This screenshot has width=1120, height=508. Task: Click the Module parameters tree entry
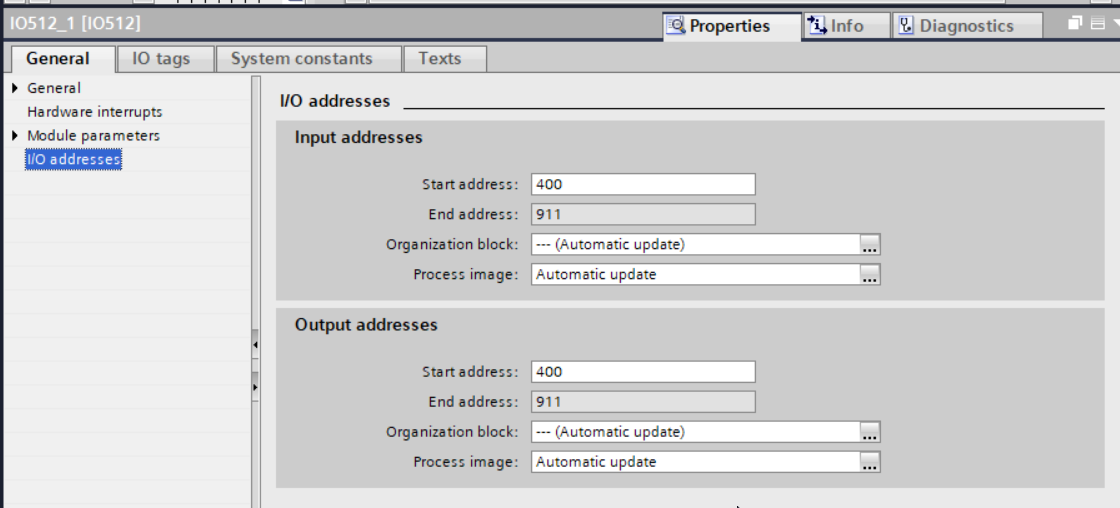coord(94,135)
